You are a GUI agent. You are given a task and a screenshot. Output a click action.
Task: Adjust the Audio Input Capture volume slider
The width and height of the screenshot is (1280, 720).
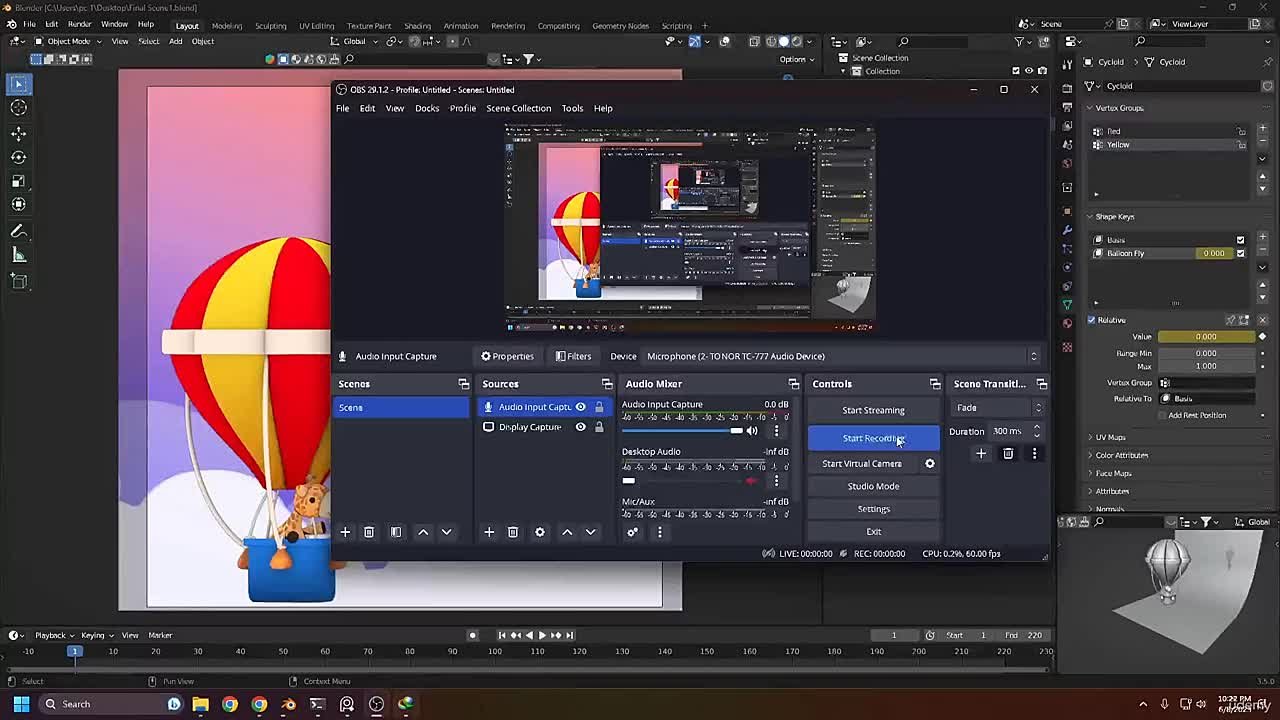click(737, 430)
